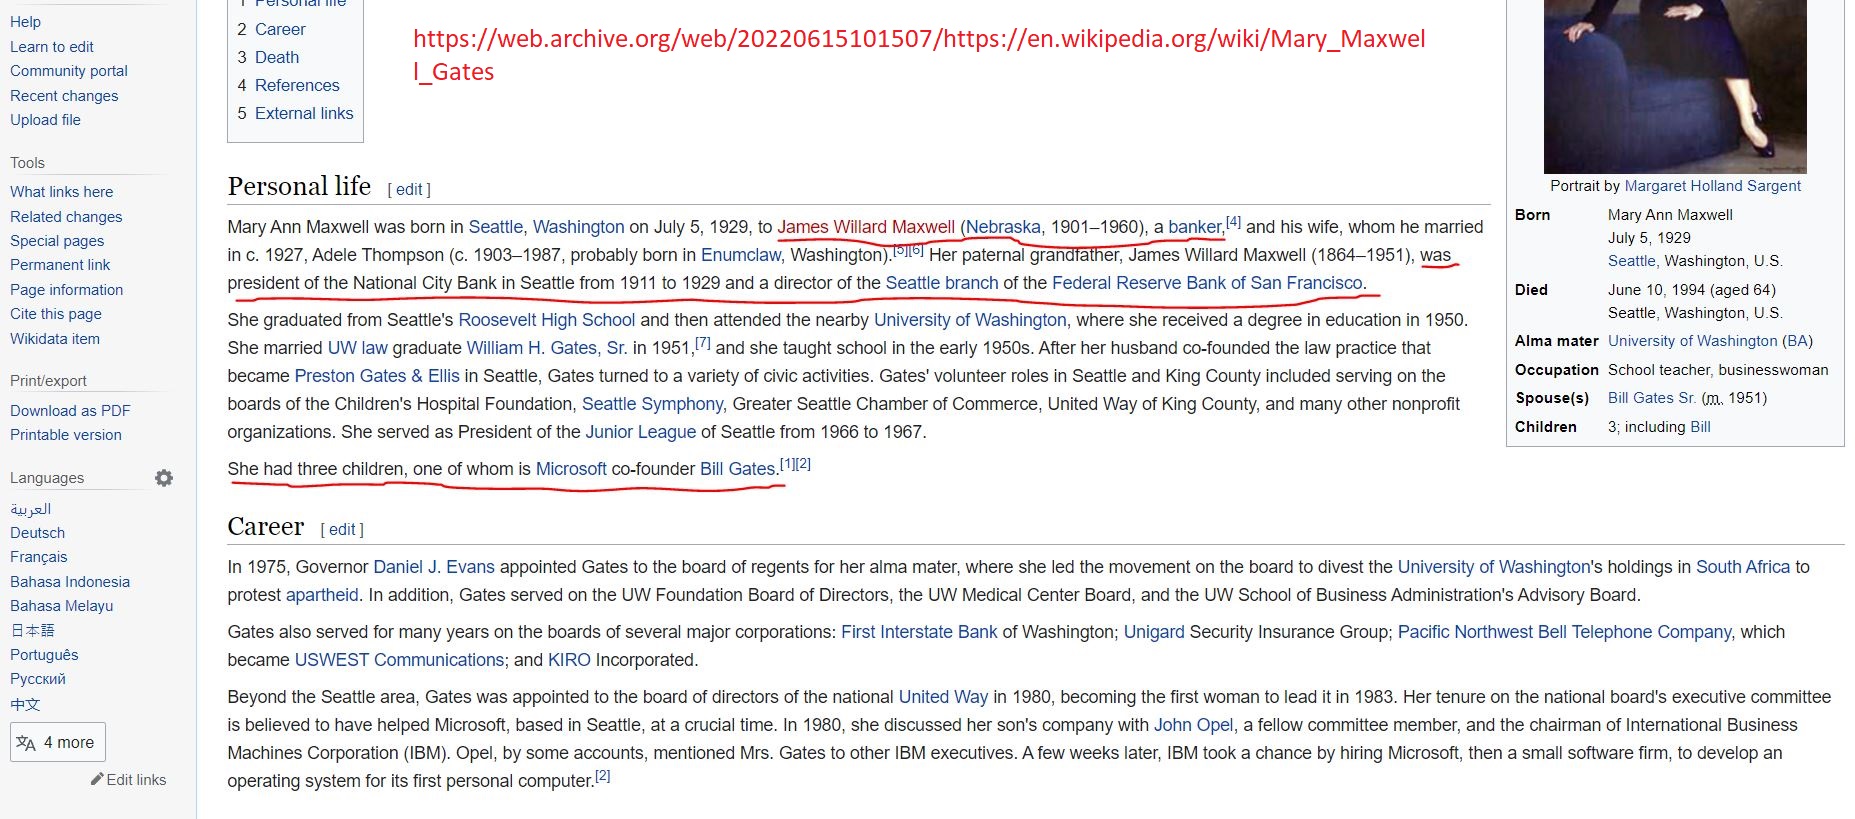Open University of Washington infobox link

tap(1692, 341)
